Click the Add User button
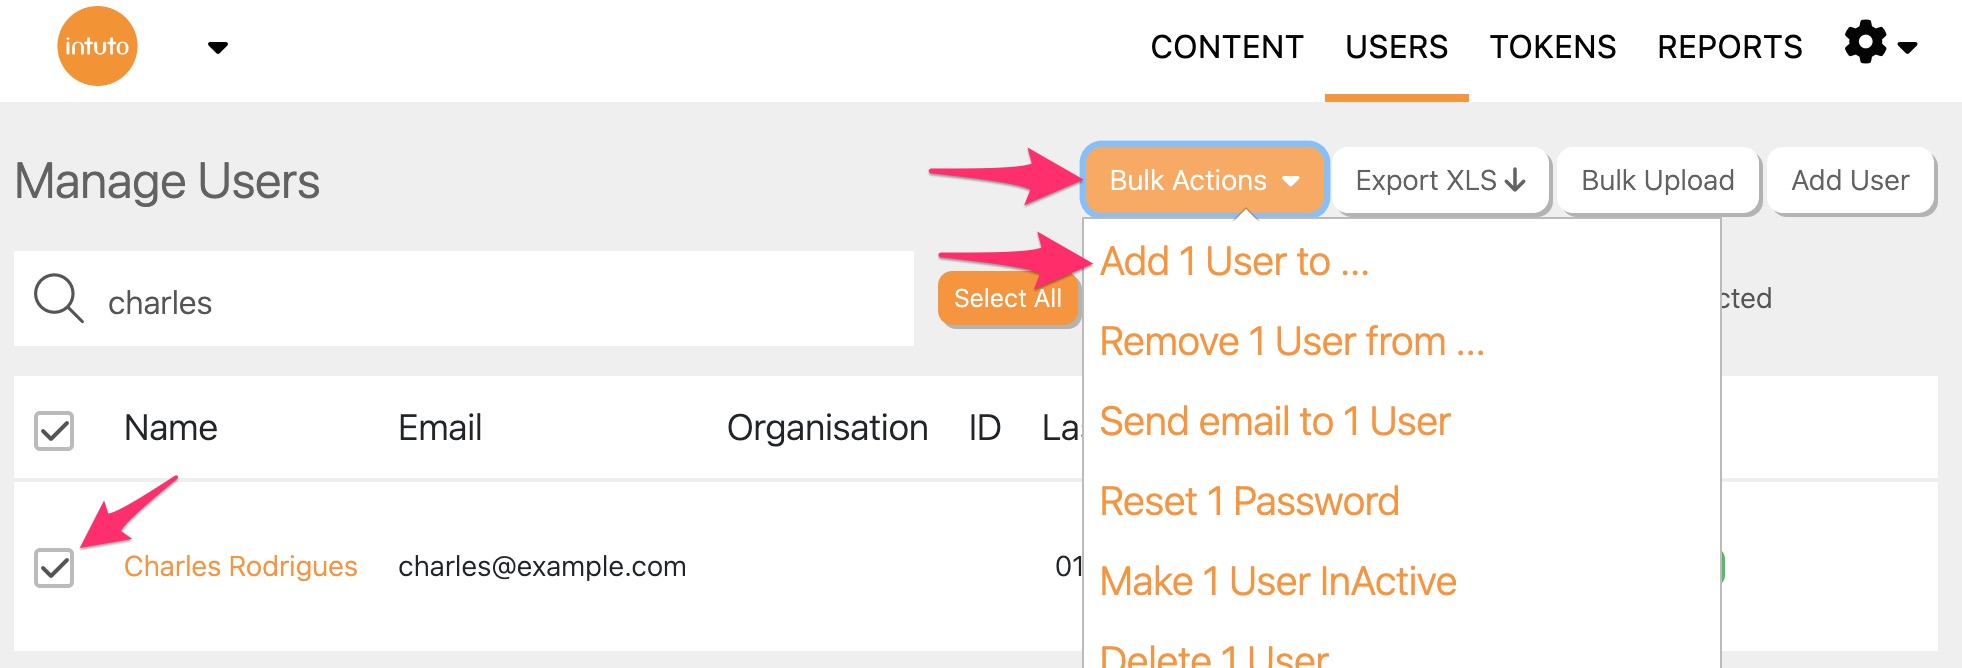1962x668 pixels. click(1850, 180)
